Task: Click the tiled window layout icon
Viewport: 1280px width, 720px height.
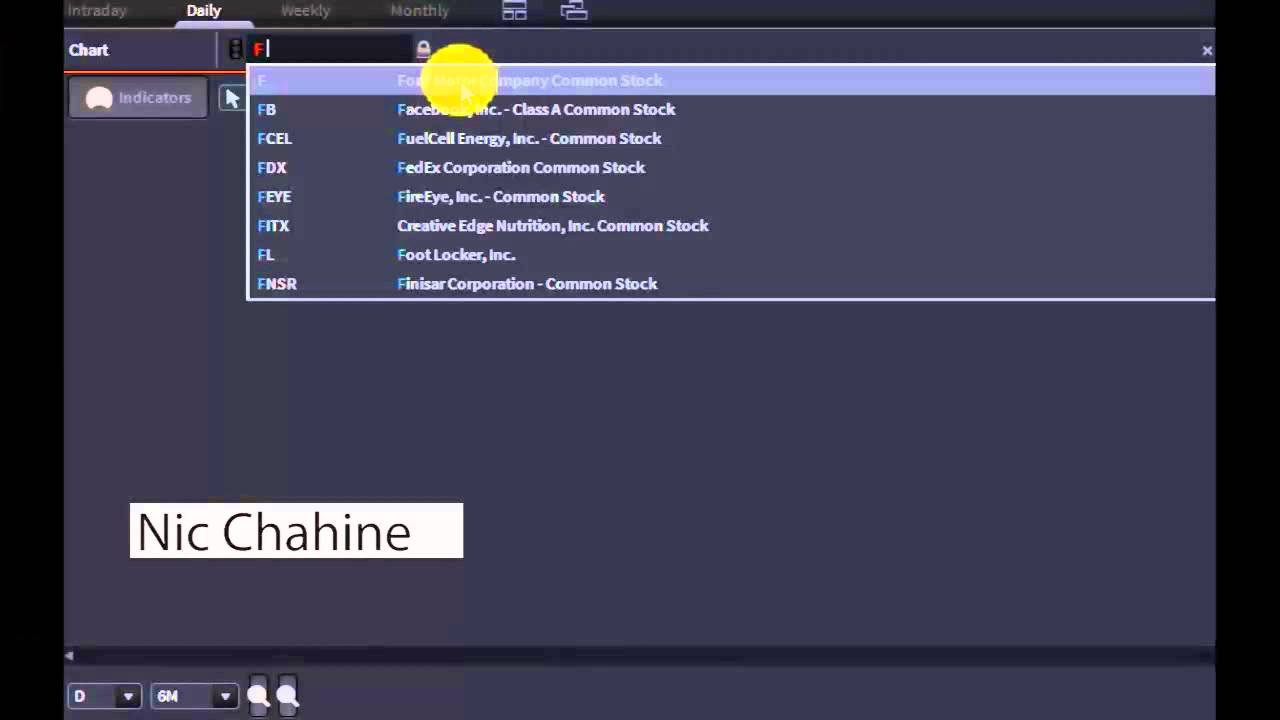Action: pyautogui.click(x=514, y=11)
